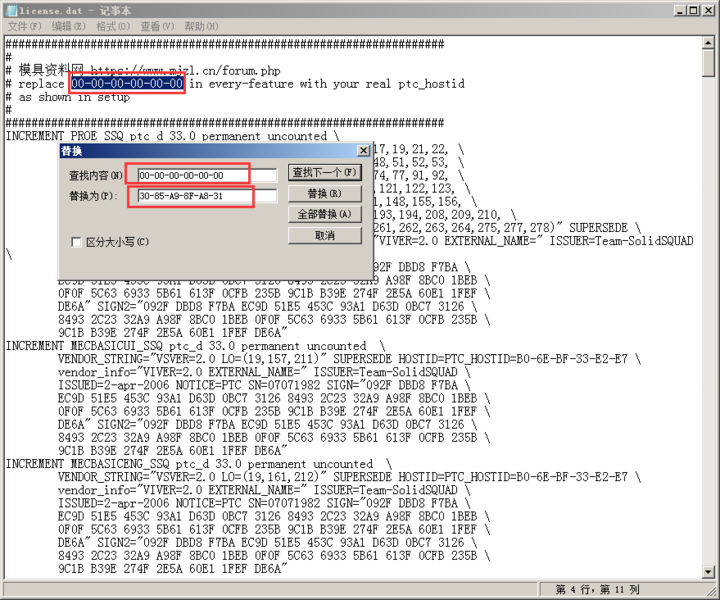Maximize the Notepad window
The height and width of the screenshot is (600, 720).
click(x=693, y=10)
